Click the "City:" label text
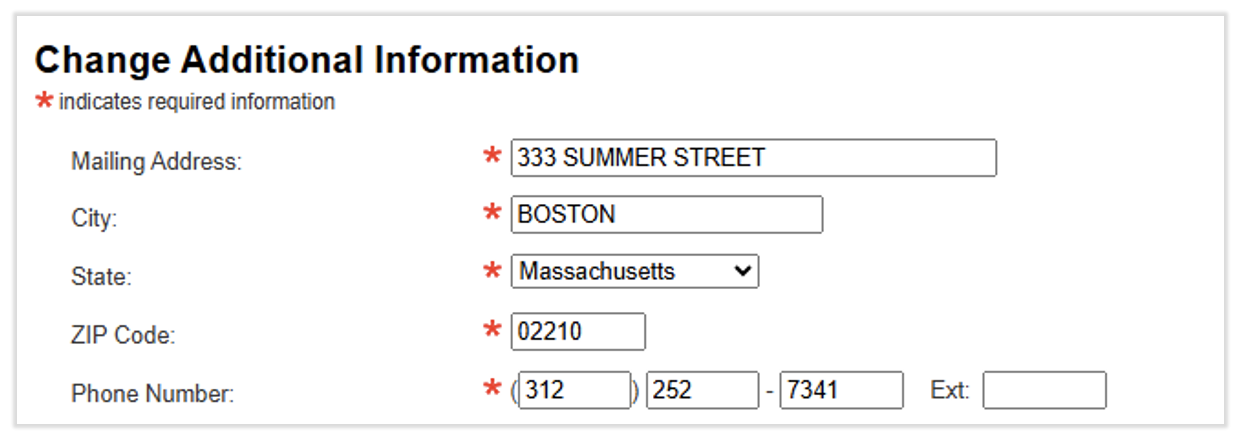The height and width of the screenshot is (438, 1240). (94, 219)
